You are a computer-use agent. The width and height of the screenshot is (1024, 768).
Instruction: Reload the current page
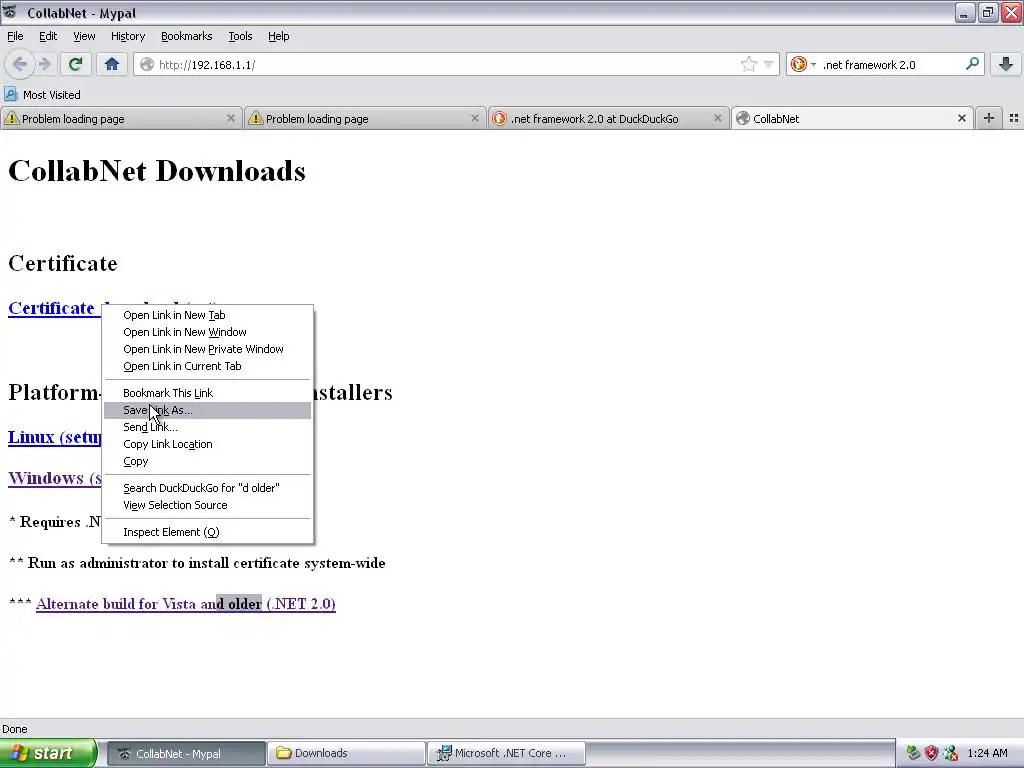(x=75, y=64)
